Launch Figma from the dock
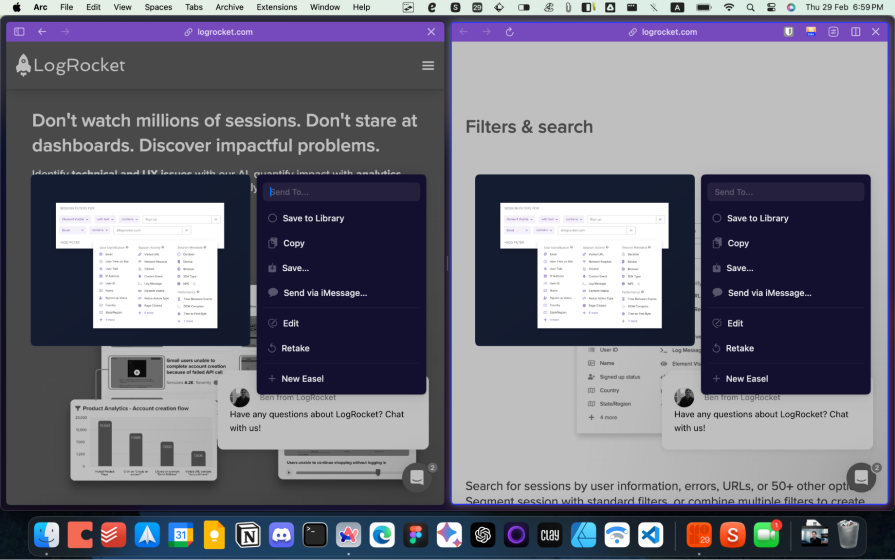Screen dimensions: 895x560 pos(415,535)
